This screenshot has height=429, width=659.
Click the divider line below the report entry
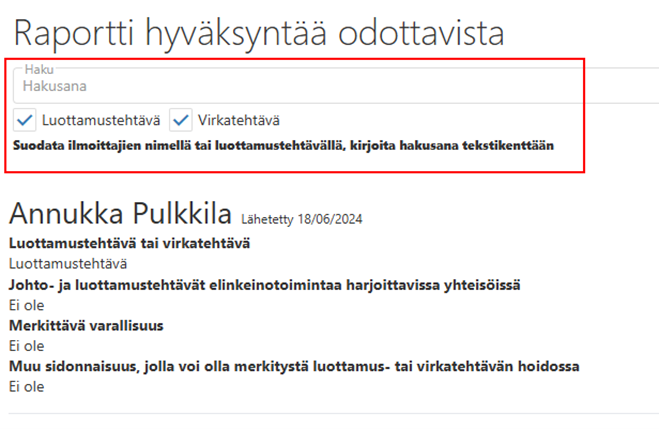[329, 413]
